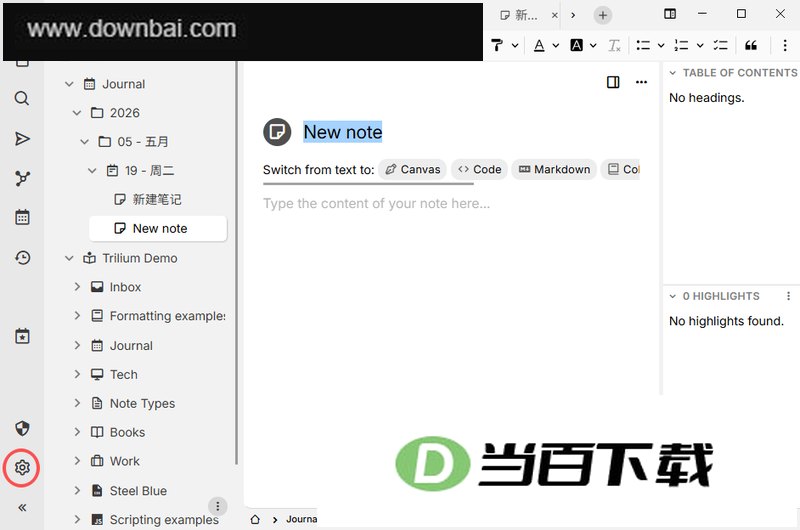The width and height of the screenshot is (800, 530).
Task: Open the Journal note under Trilium Demo
Action: pyautogui.click(x=131, y=345)
